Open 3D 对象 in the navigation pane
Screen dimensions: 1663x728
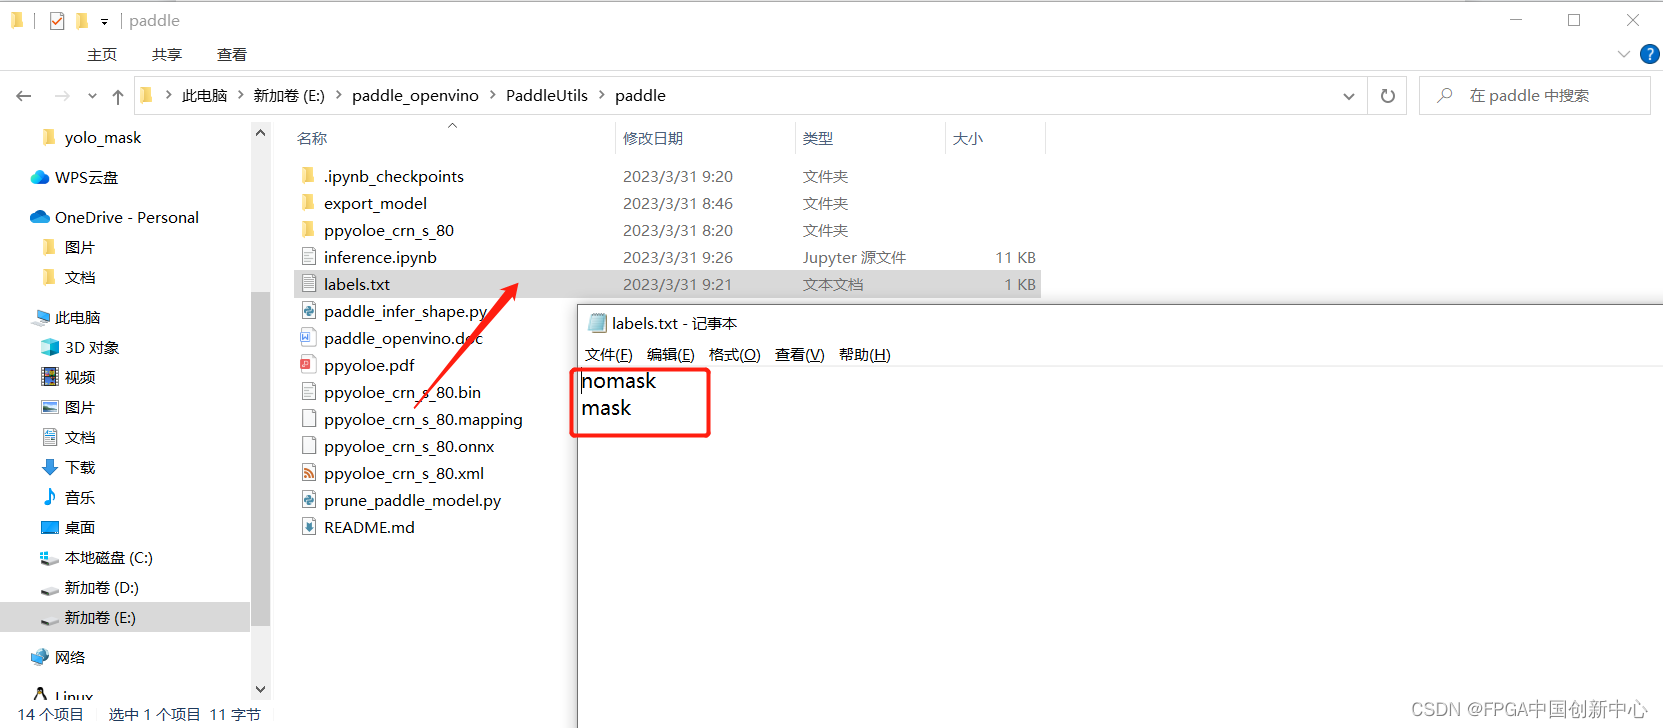(x=92, y=347)
